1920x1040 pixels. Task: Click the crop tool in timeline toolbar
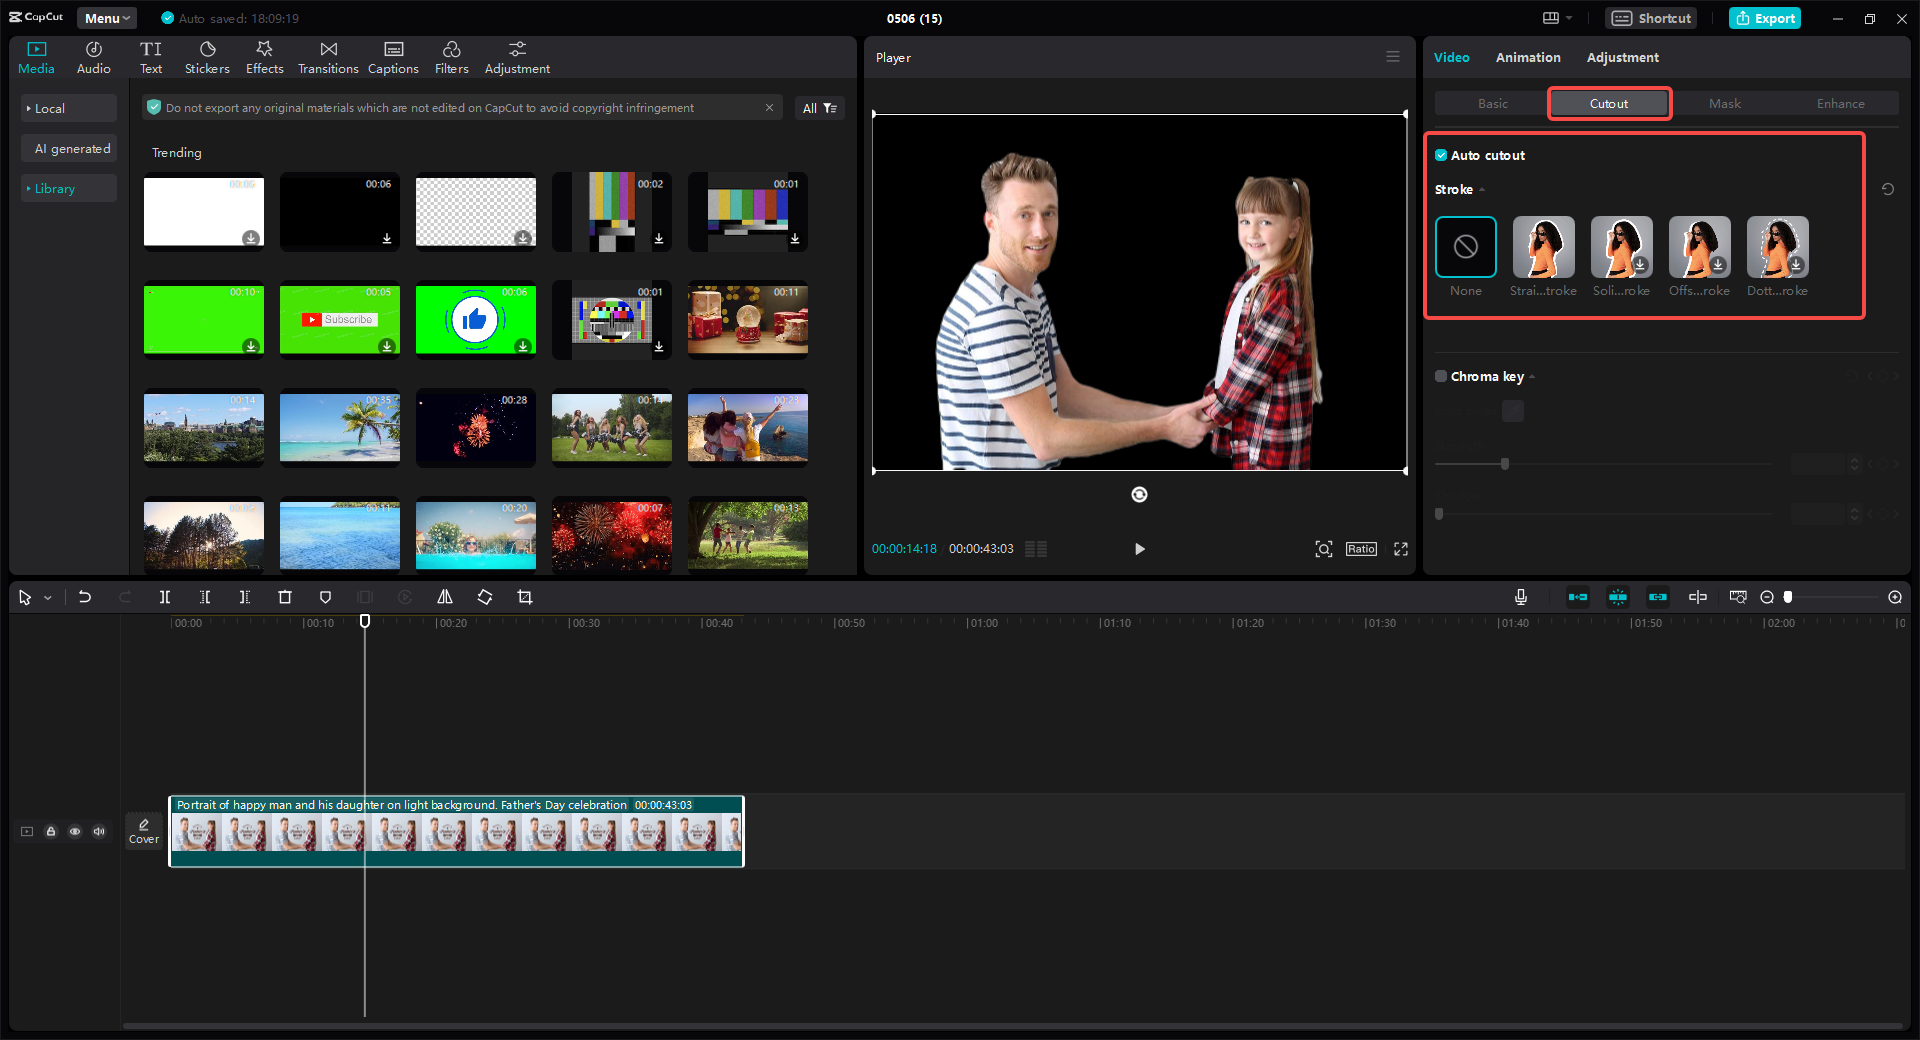(x=525, y=597)
